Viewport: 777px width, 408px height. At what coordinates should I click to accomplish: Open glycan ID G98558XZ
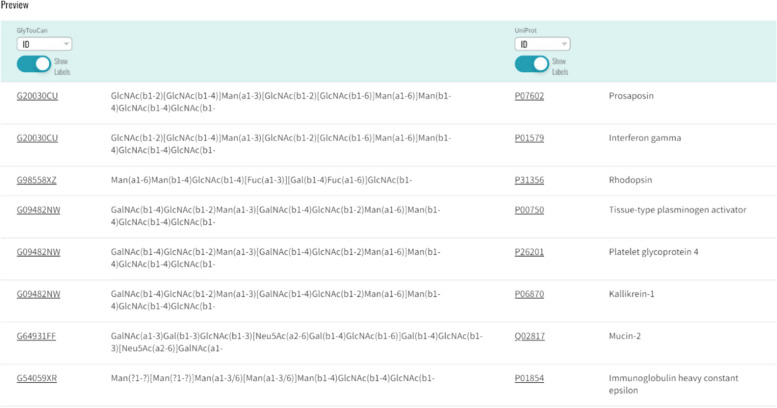37,180
